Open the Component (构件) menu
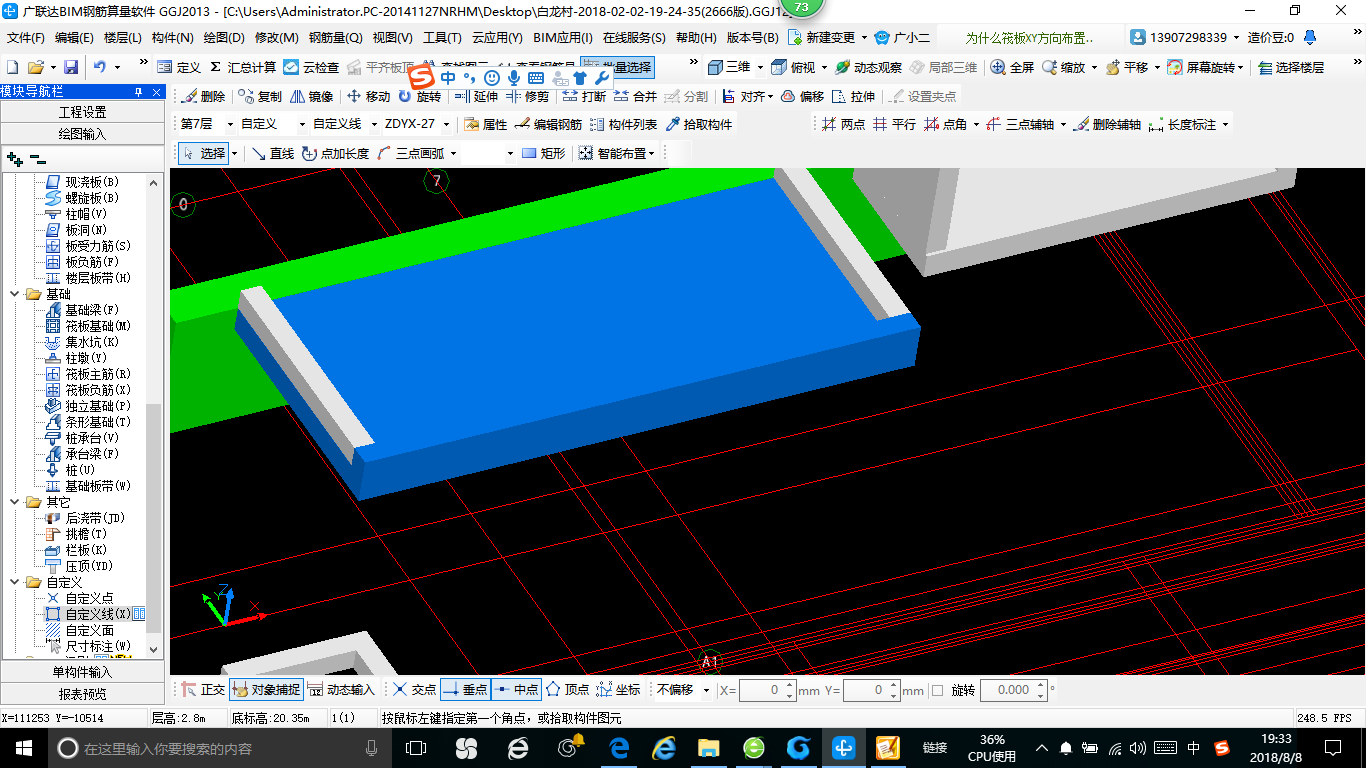Image resolution: width=1366 pixels, height=768 pixels. pos(173,38)
